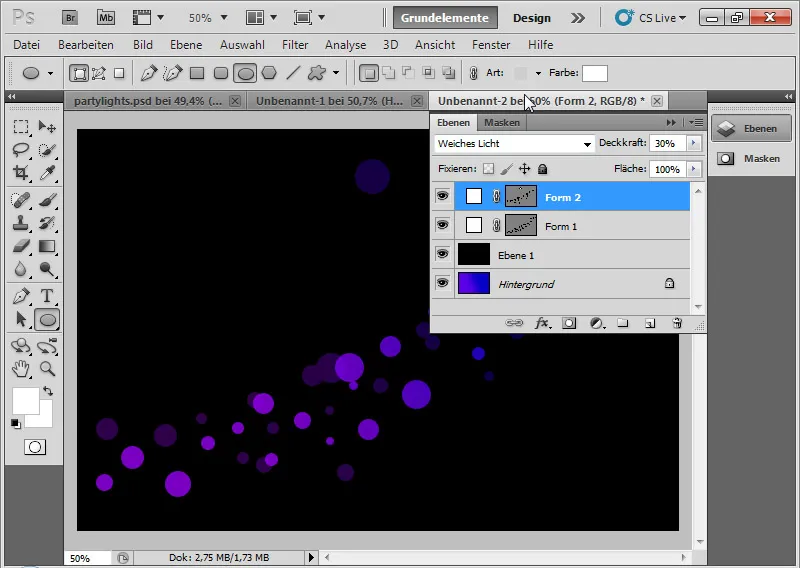800x568 pixels.
Task: Select the Path Selection arrow tool
Action: coord(21,319)
